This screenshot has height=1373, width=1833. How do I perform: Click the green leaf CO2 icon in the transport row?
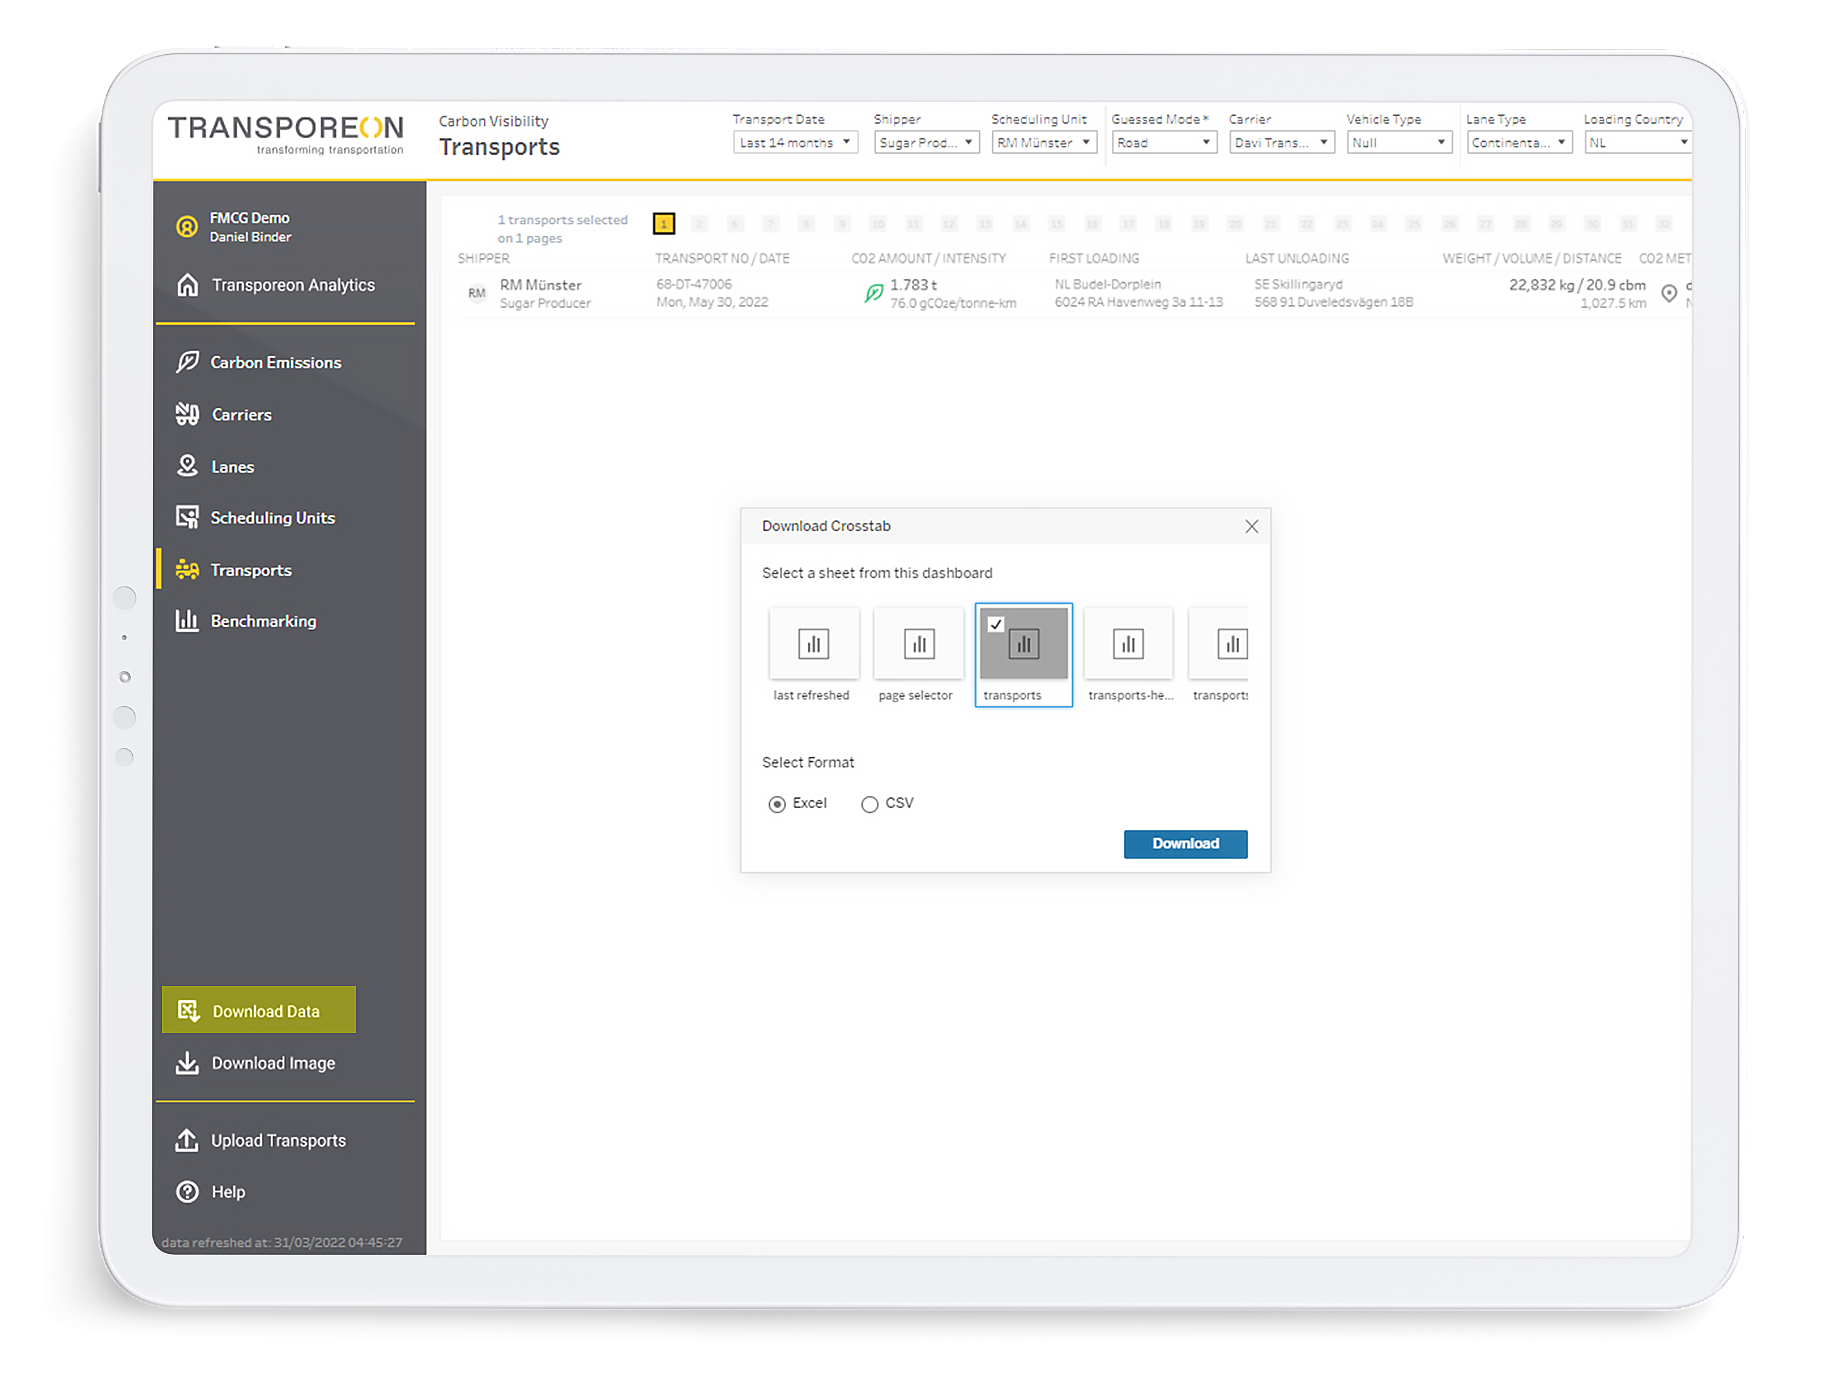click(x=873, y=294)
